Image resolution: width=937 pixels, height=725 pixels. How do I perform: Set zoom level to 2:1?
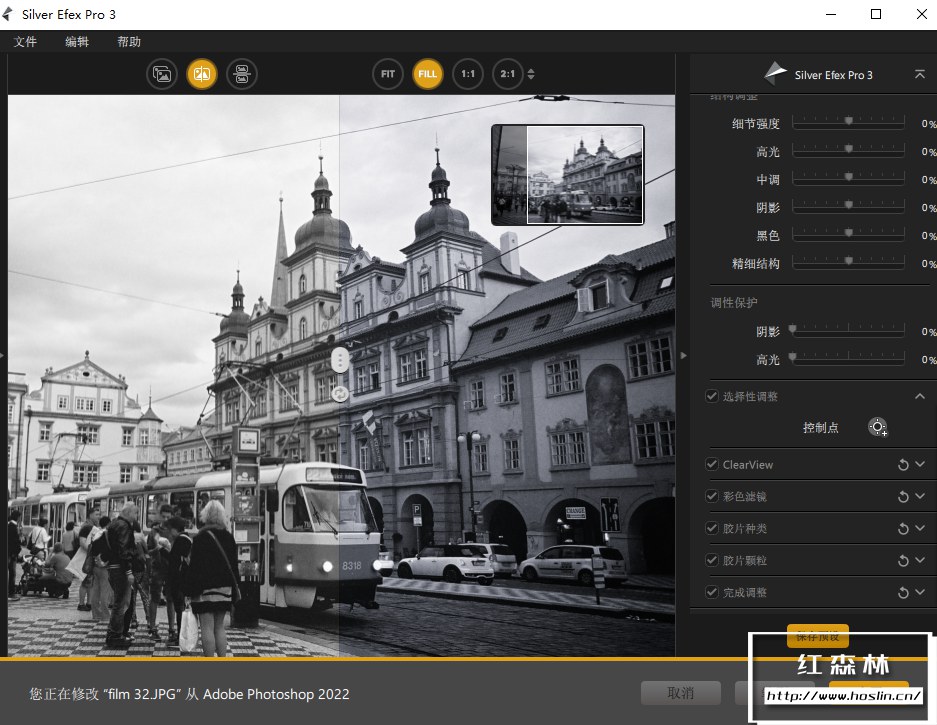tap(507, 74)
